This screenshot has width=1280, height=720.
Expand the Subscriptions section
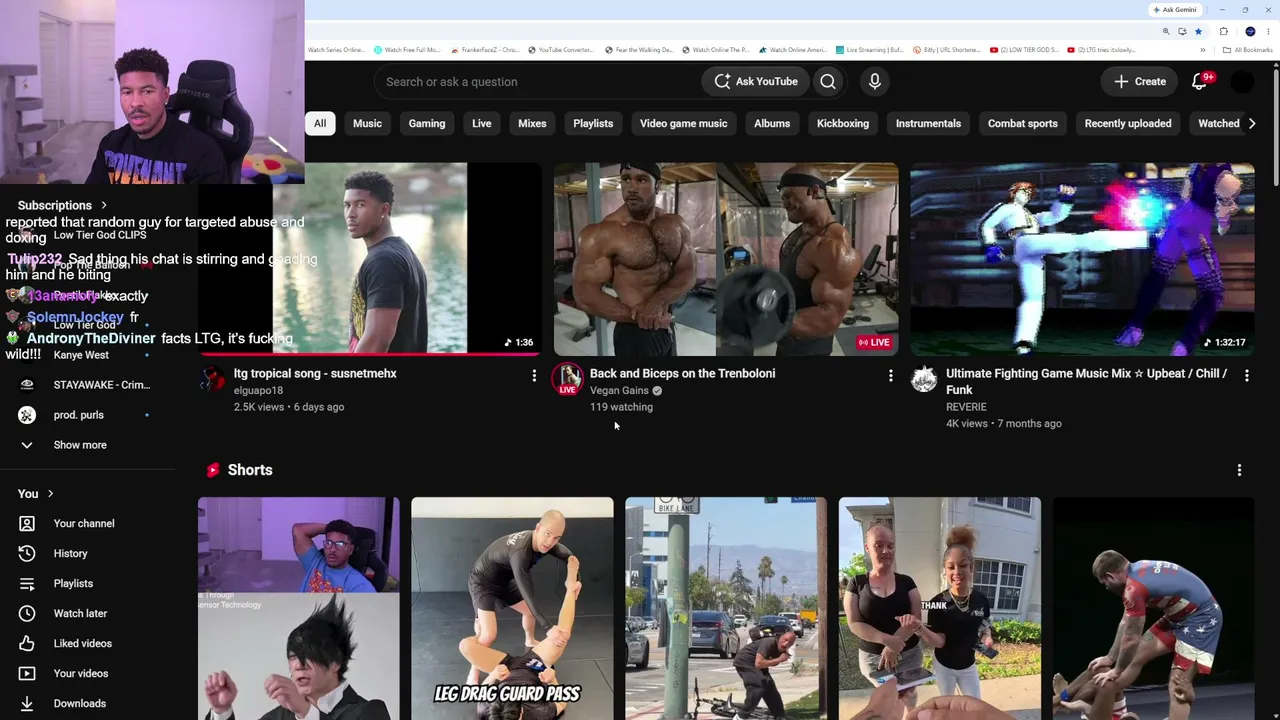(62, 206)
